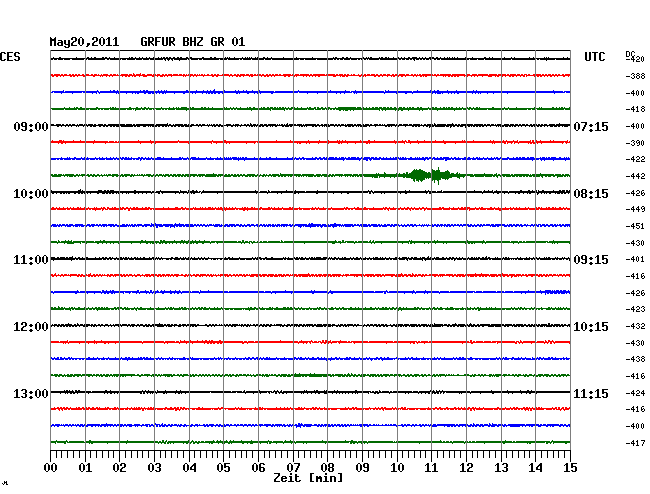Click the 00 minute axis label
The image size is (650, 494).
[x=51, y=468]
